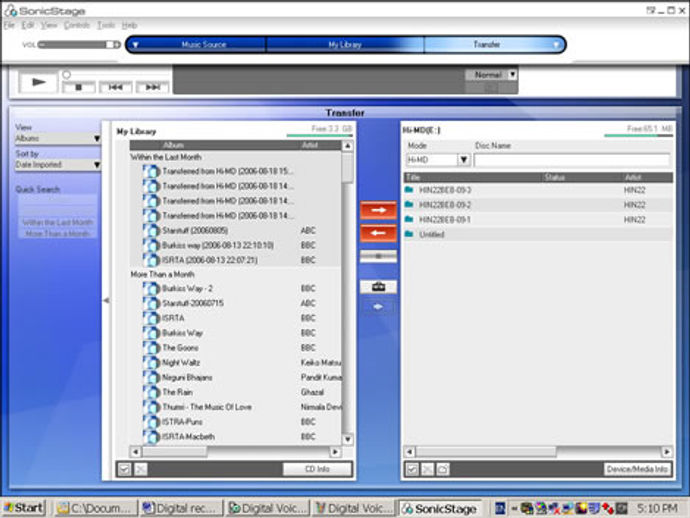Open Transfer tab dropdown arrow

point(556,45)
